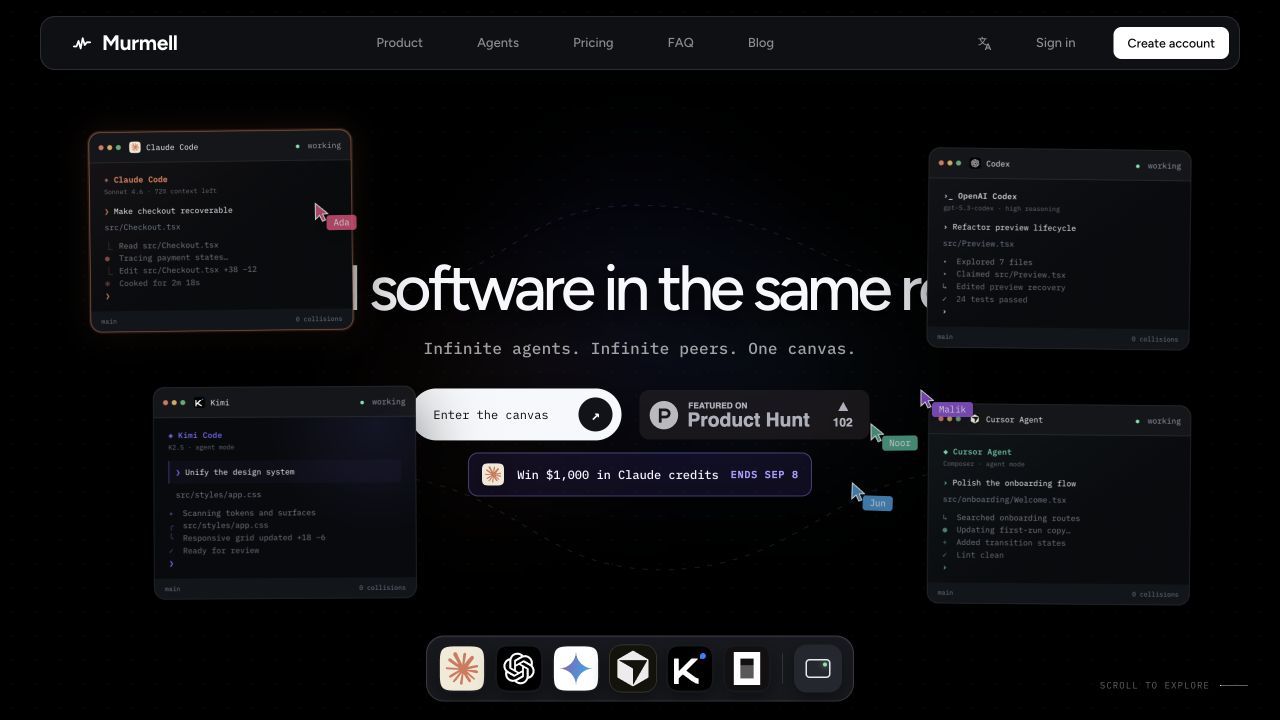Click Codex window title icon
Viewport: 1280px width, 720px height.
click(x=975, y=163)
